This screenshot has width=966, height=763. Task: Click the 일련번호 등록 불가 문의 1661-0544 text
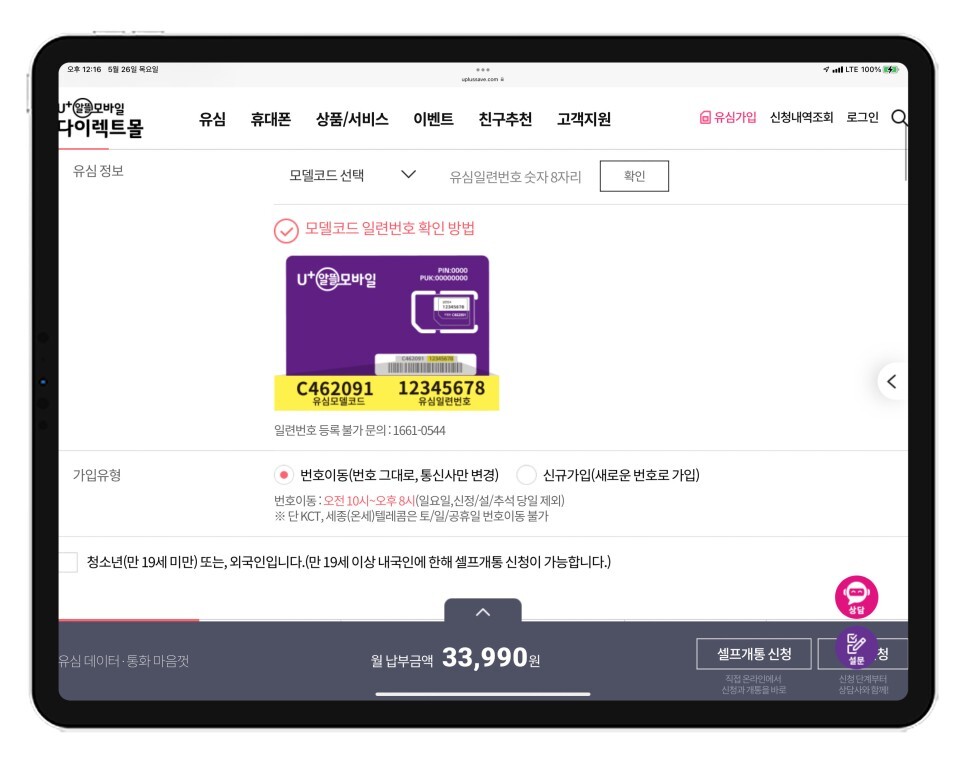[x=359, y=431]
